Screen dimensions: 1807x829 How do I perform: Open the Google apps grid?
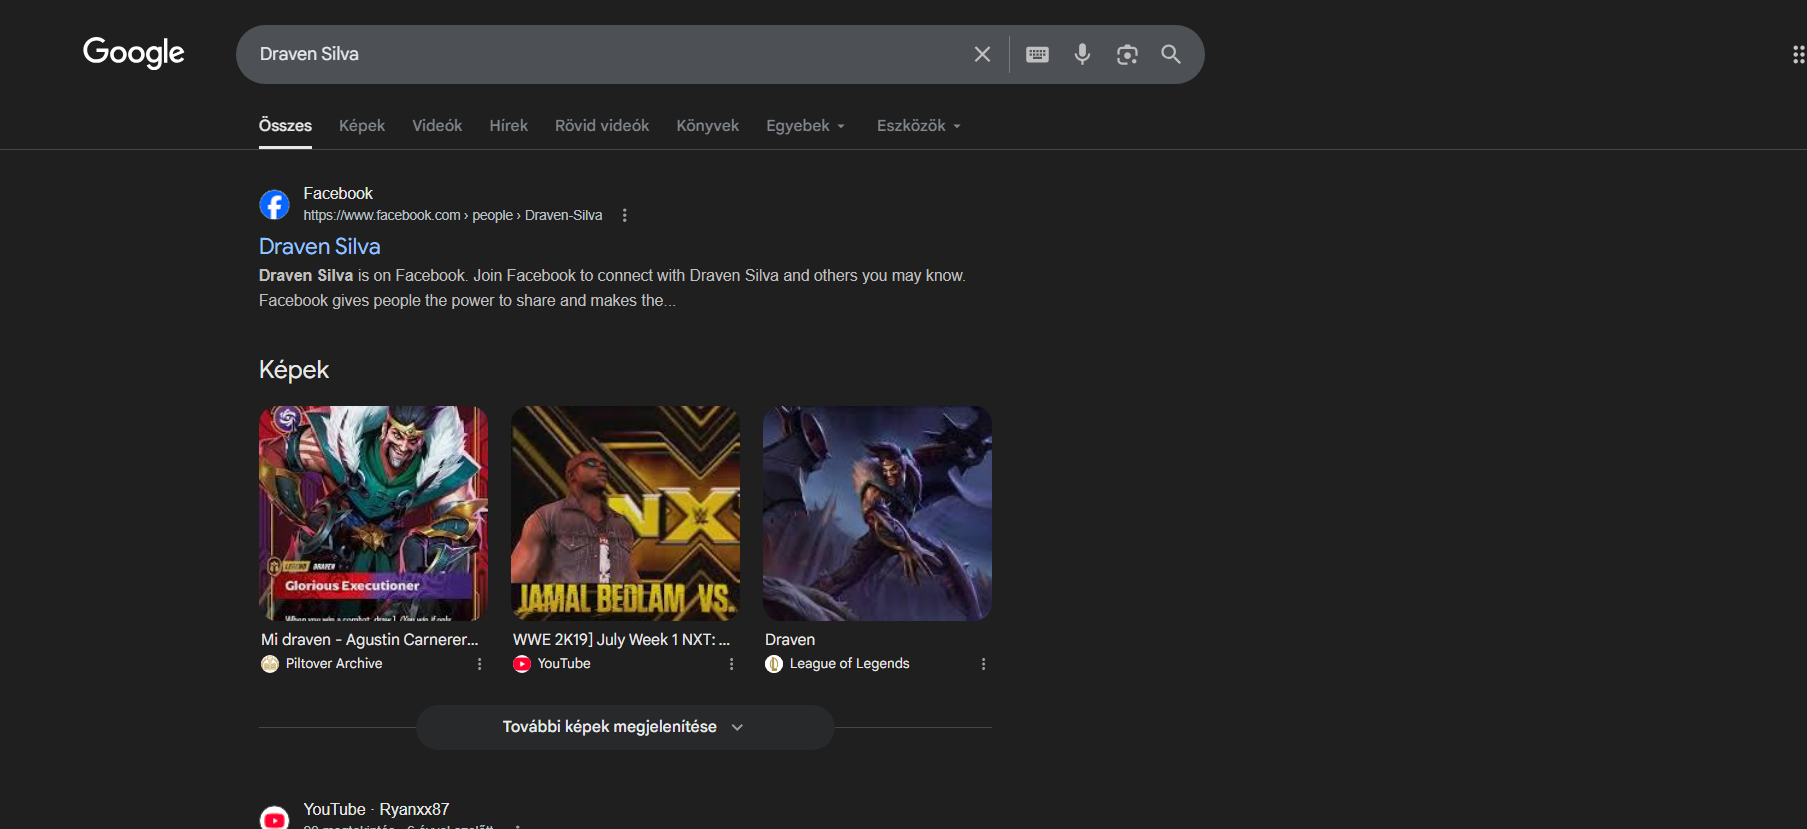[1798, 54]
